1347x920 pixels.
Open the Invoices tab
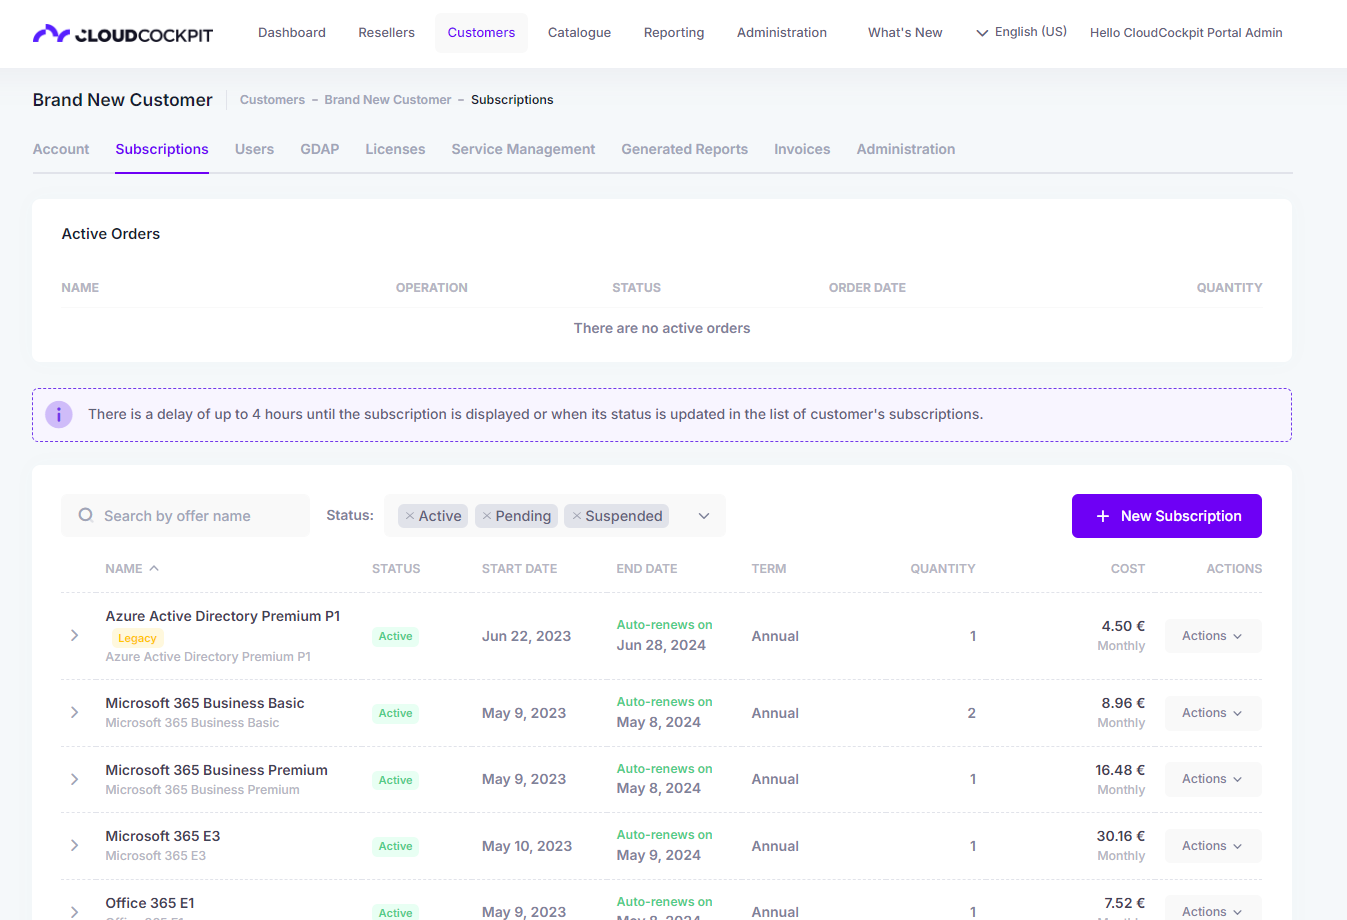(x=802, y=149)
